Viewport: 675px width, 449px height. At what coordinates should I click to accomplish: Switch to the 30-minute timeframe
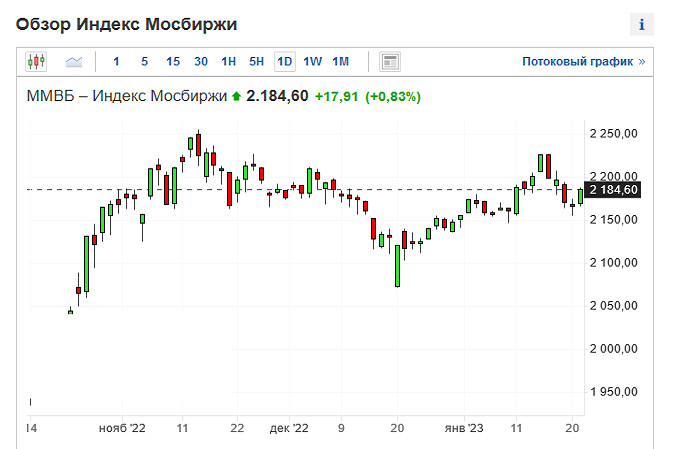(201, 62)
